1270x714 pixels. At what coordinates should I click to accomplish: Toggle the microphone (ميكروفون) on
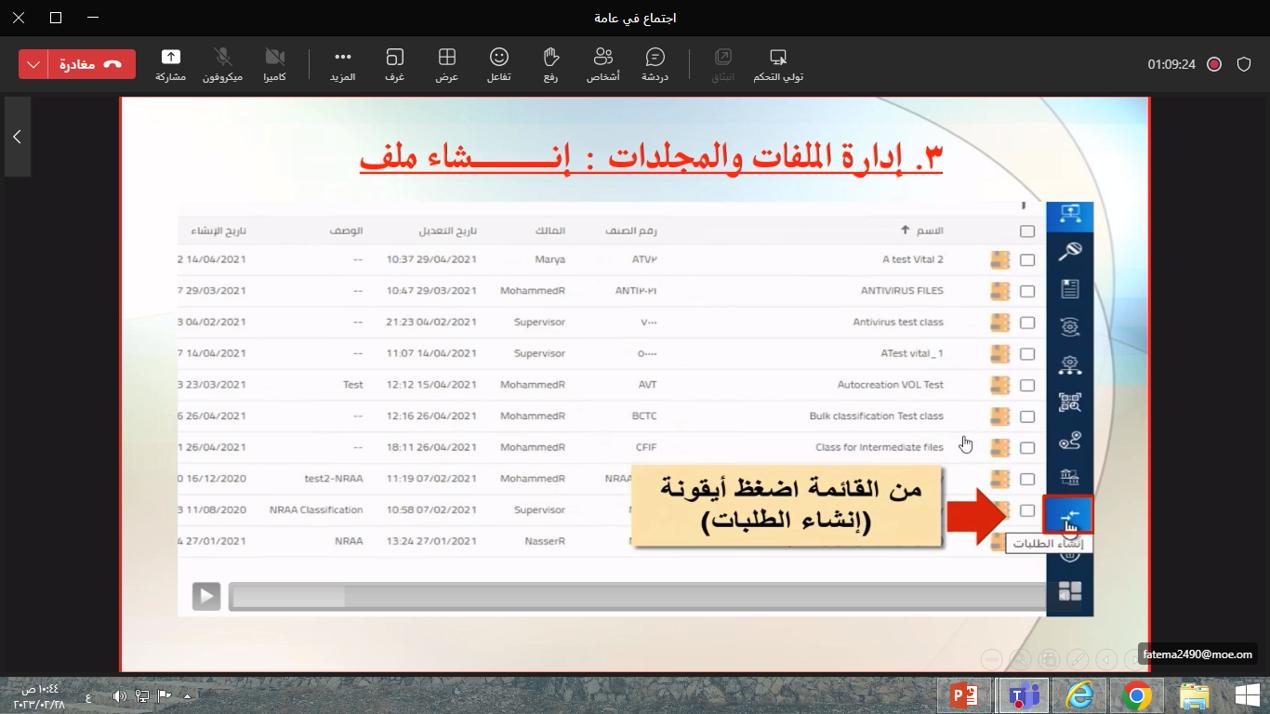click(x=222, y=64)
